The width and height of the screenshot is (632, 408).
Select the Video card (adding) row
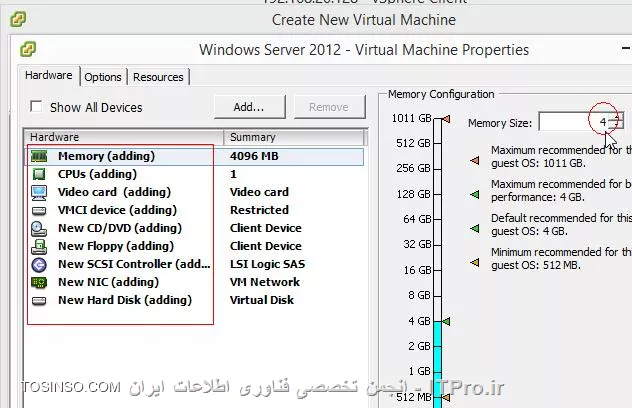pos(195,192)
